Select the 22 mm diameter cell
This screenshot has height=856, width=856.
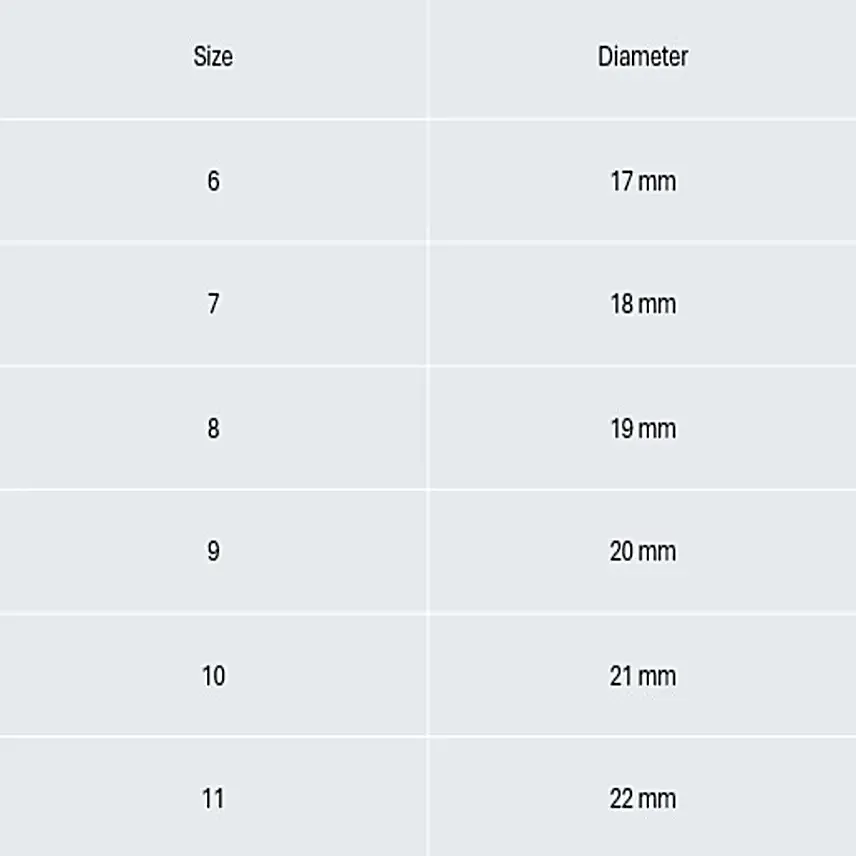643,798
